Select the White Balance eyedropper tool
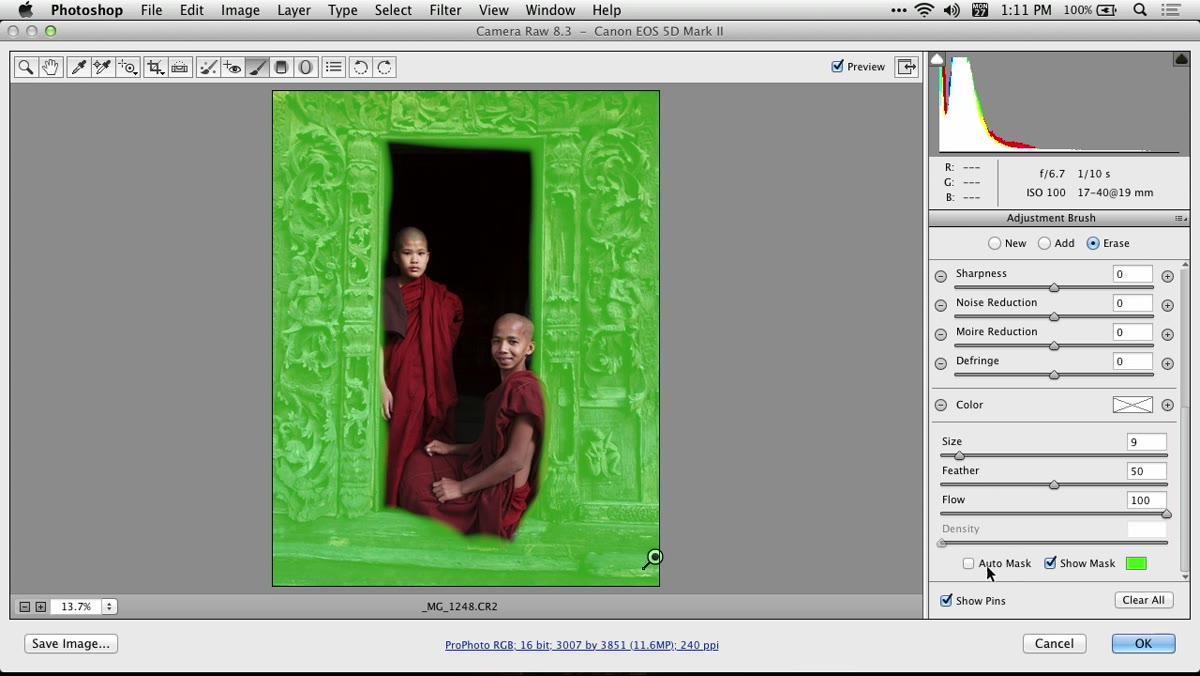The height and width of the screenshot is (676, 1200). pyautogui.click(x=78, y=67)
